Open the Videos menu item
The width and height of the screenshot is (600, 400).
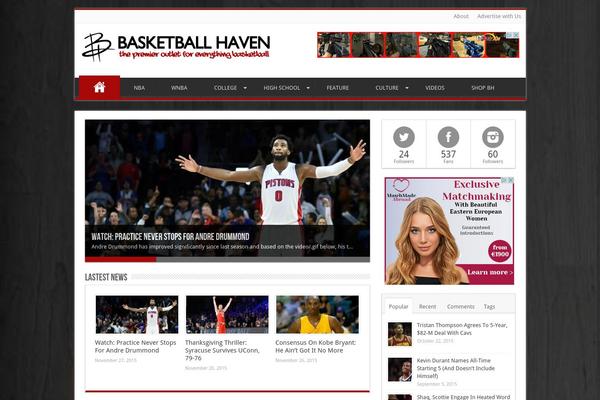[x=435, y=88]
